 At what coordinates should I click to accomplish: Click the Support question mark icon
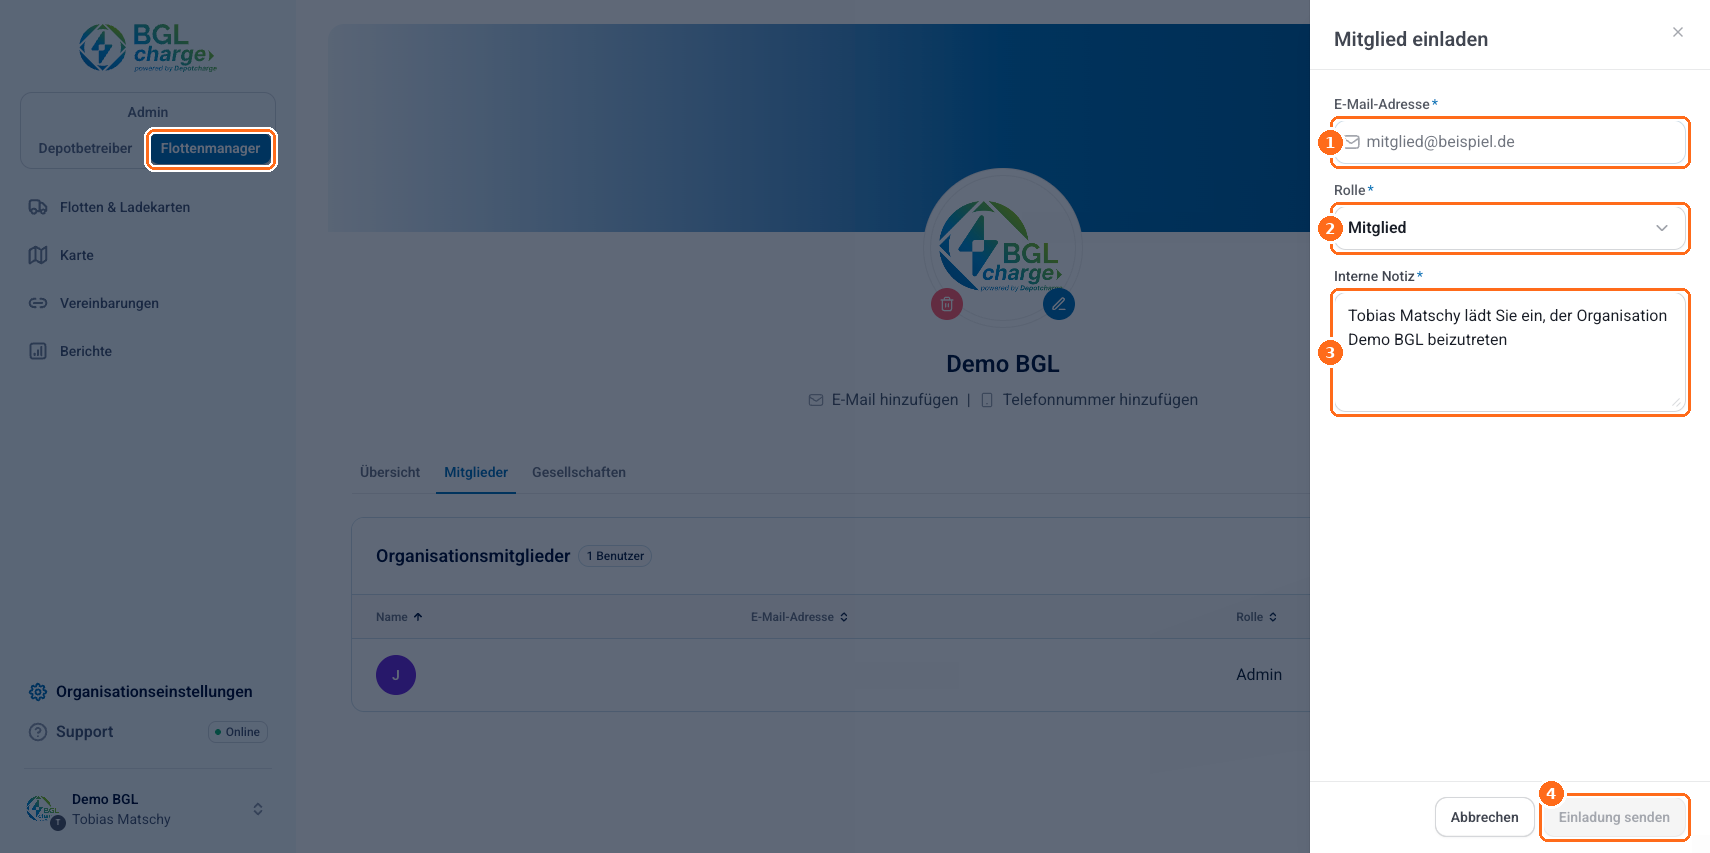coord(38,732)
